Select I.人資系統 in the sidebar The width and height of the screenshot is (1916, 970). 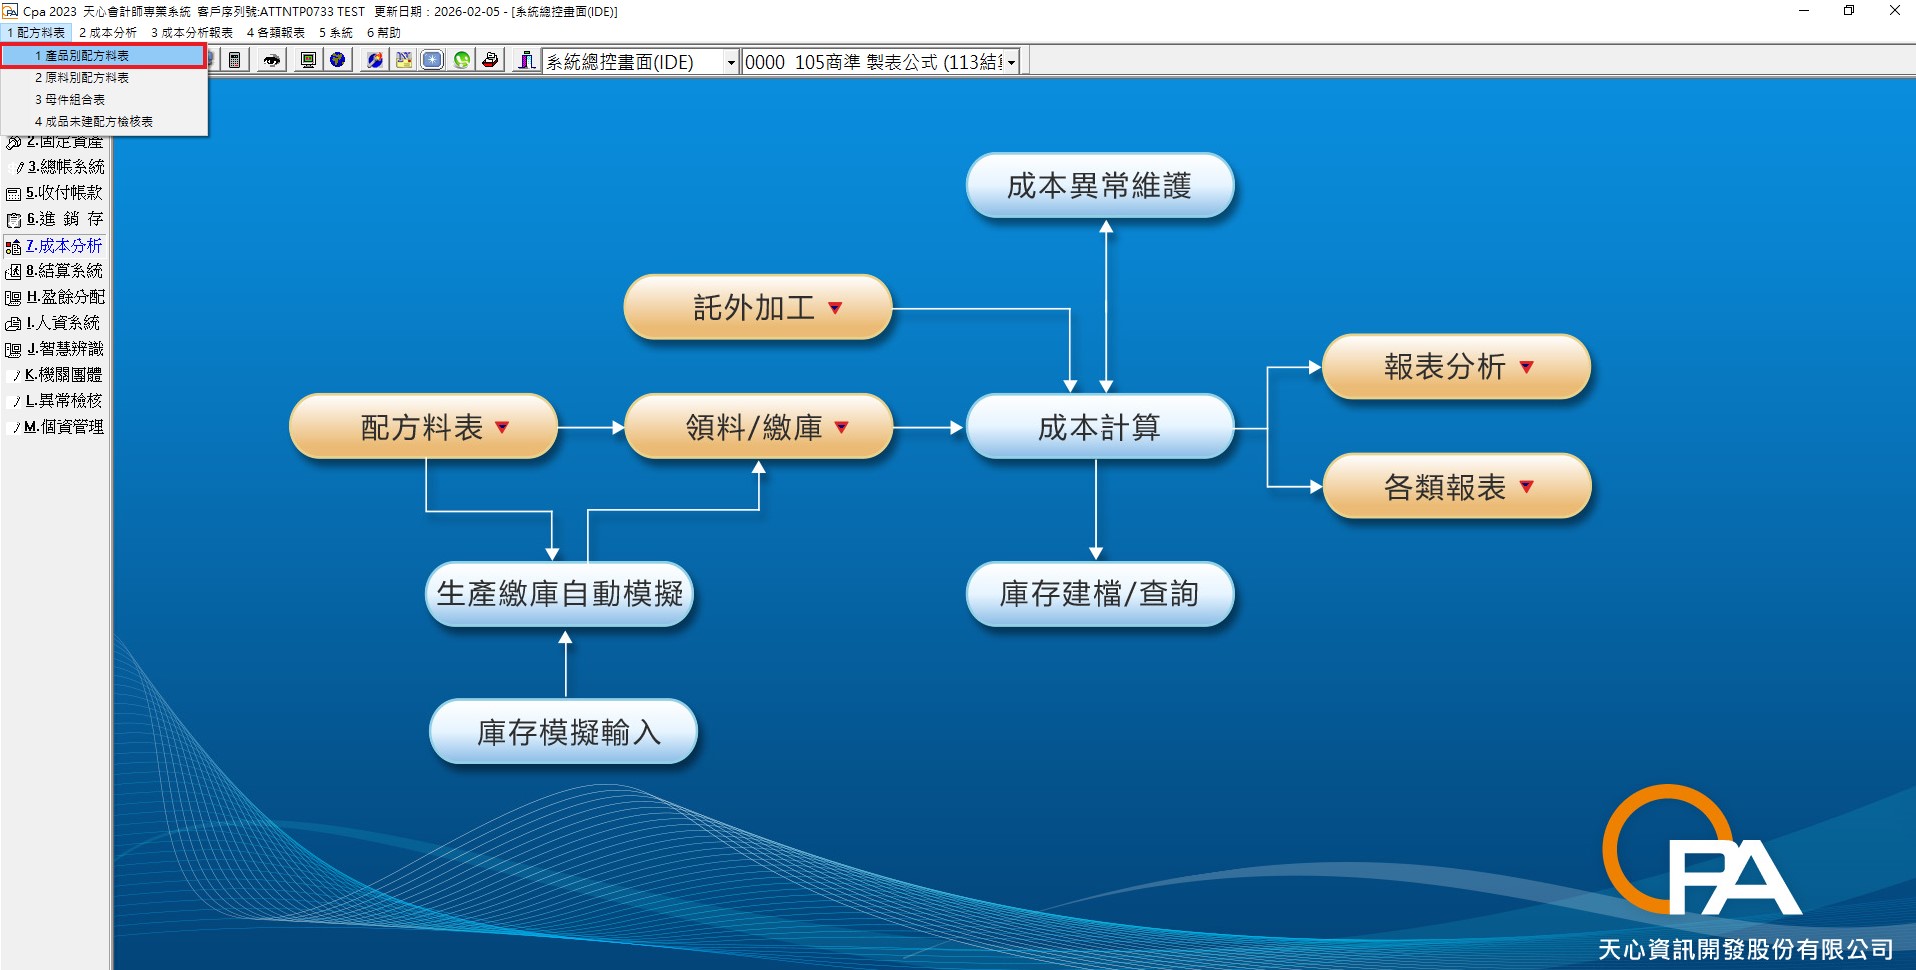point(62,323)
